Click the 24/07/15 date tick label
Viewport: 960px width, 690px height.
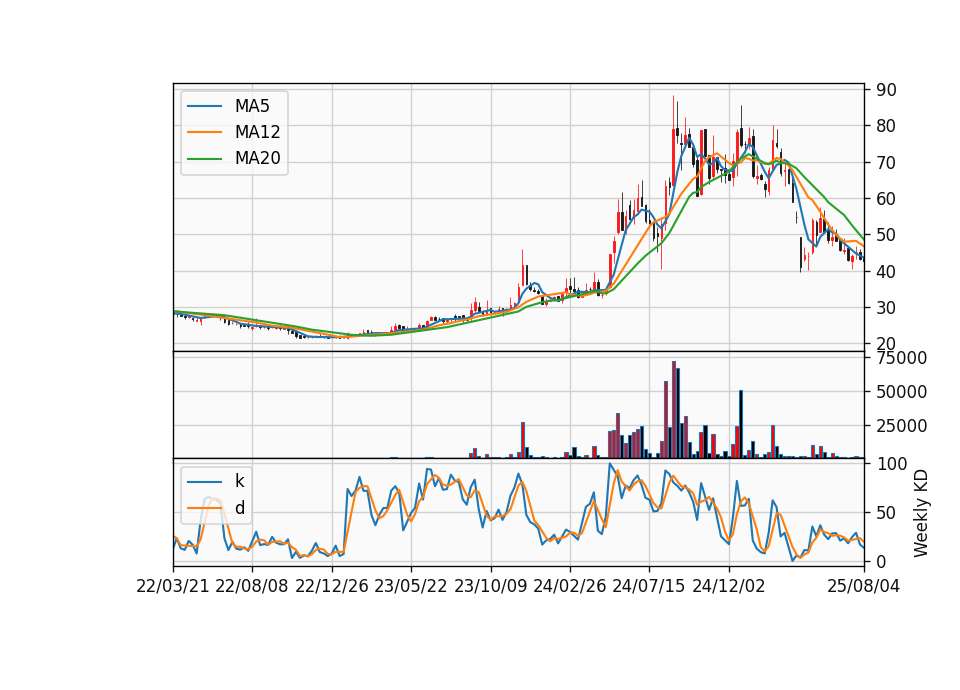[649, 586]
